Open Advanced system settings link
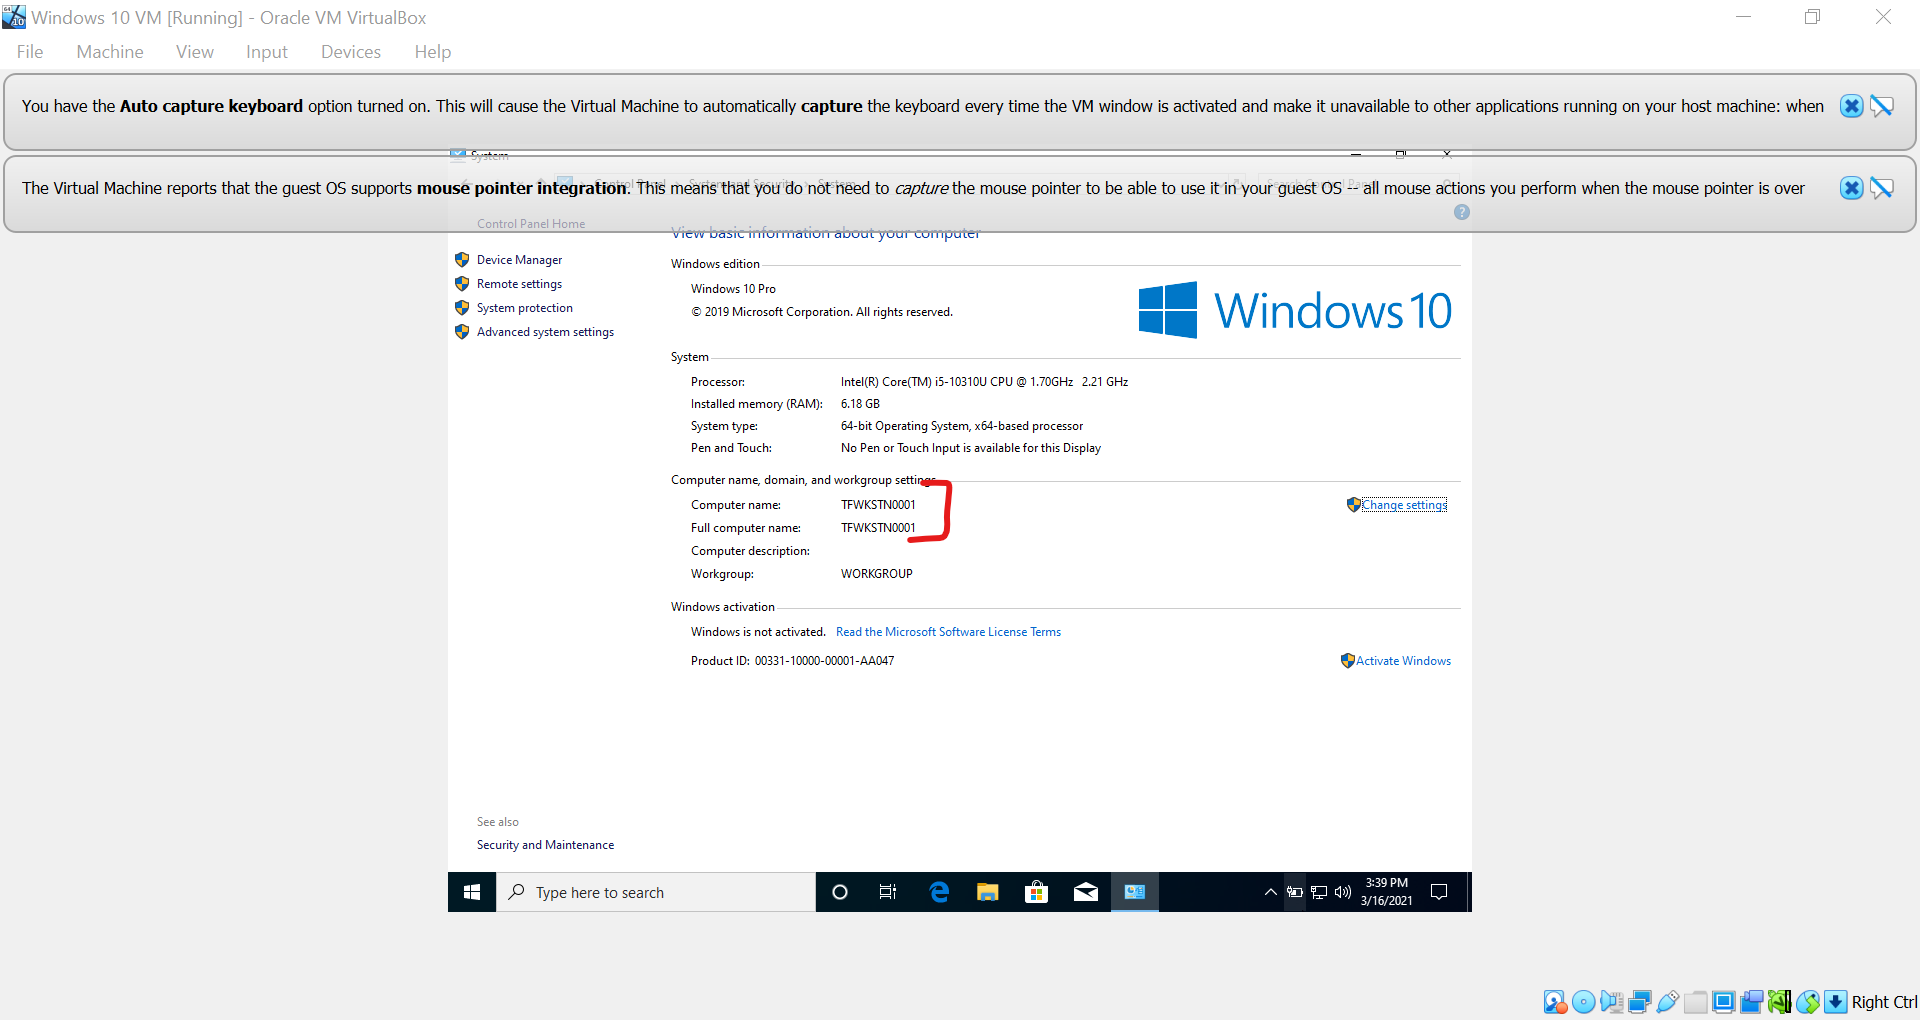Viewport: 1920px width, 1020px height. point(545,332)
